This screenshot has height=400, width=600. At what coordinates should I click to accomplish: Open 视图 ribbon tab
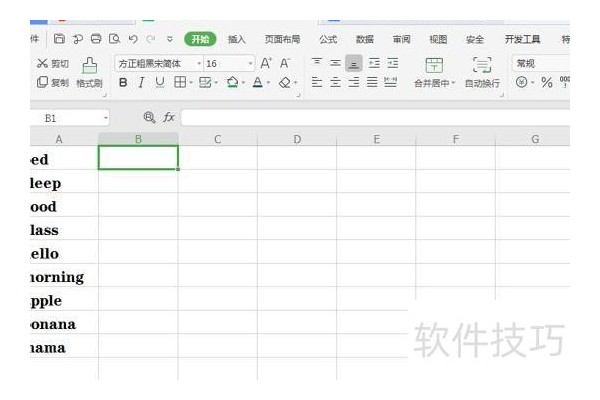[x=438, y=39]
